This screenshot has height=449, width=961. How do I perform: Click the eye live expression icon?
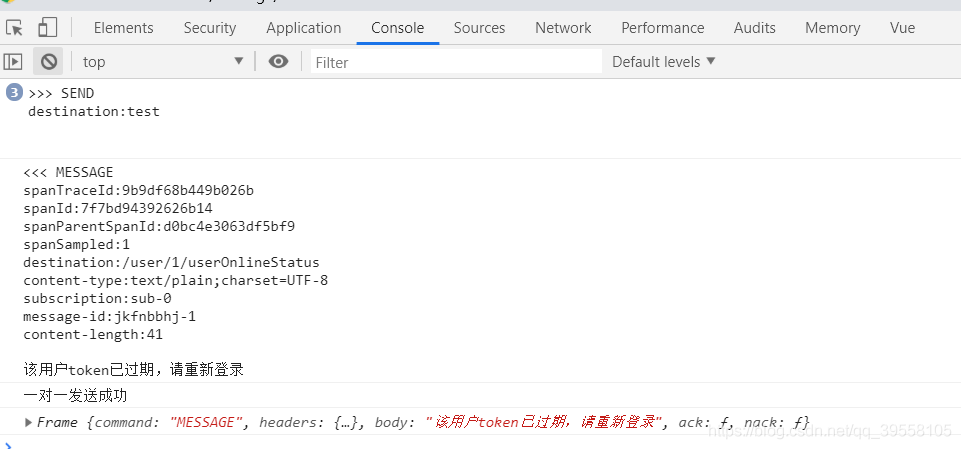pyautogui.click(x=278, y=62)
